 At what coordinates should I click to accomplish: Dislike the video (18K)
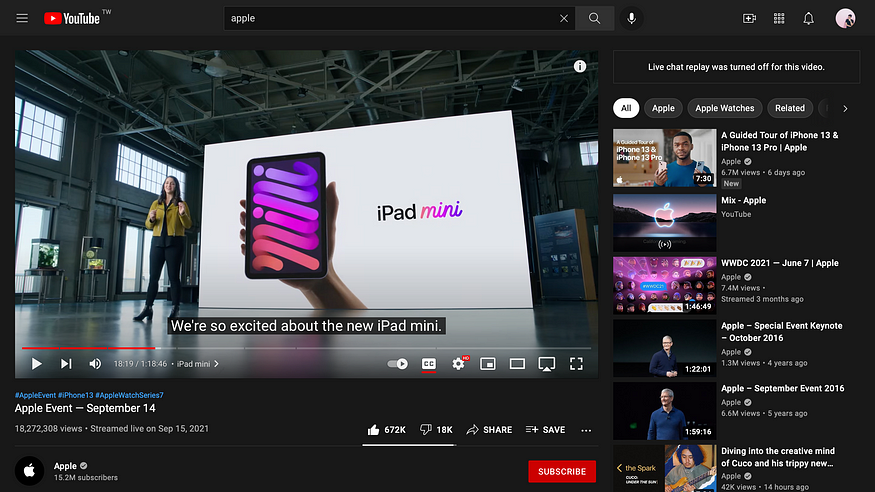(x=436, y=430)
